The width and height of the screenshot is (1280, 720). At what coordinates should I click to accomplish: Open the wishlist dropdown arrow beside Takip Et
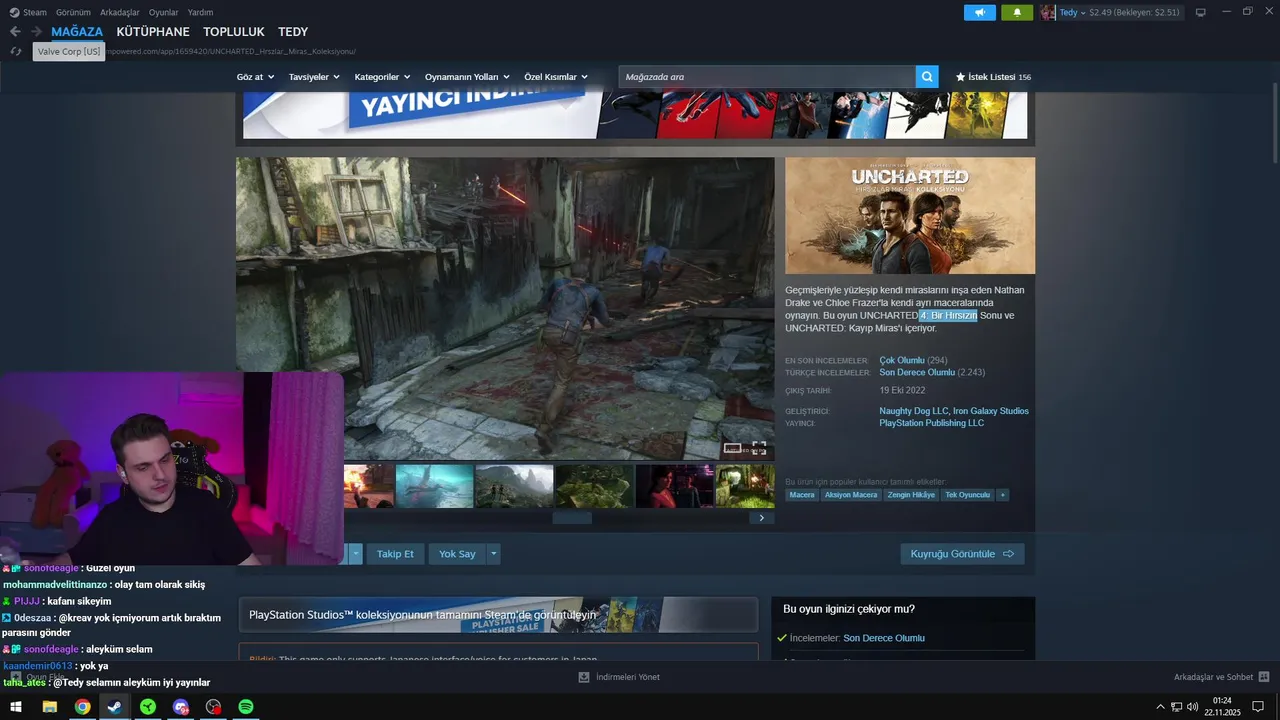click(x=355, y=554)
